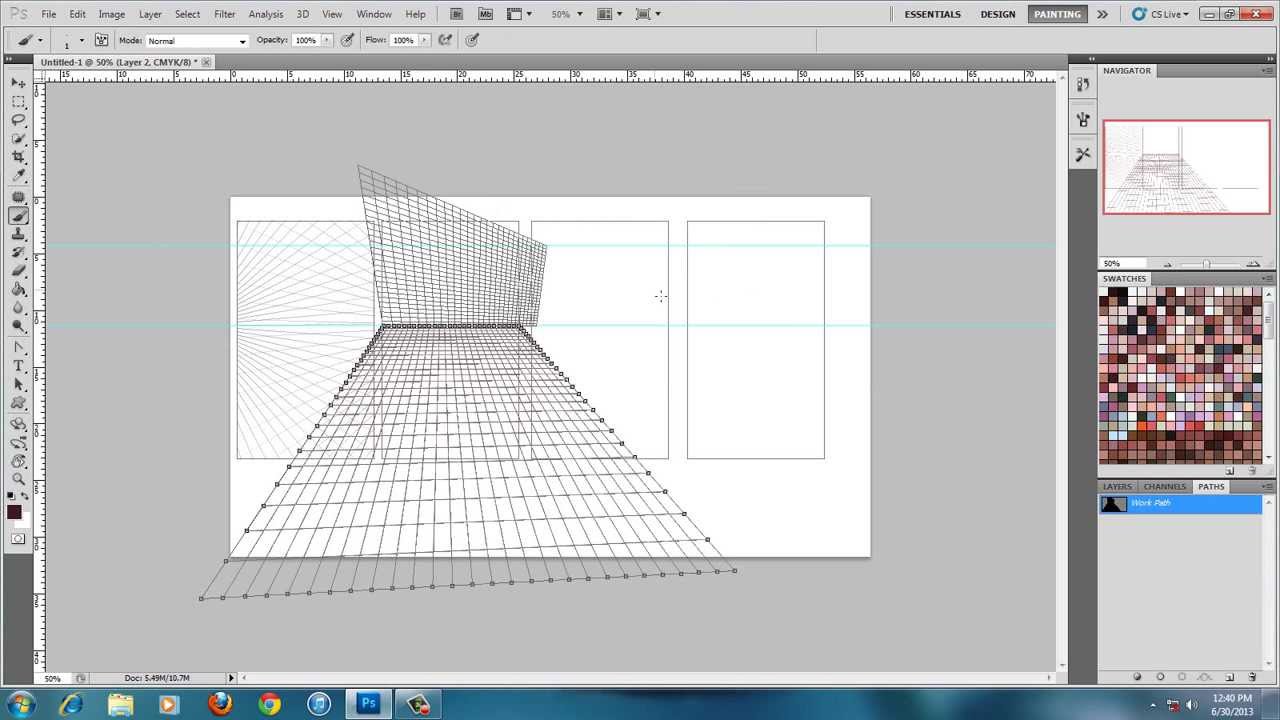Adjust the Navigator zoom slider
Image resolution: width=1280 pixels, height=720 pixels.
(1207, 264)
